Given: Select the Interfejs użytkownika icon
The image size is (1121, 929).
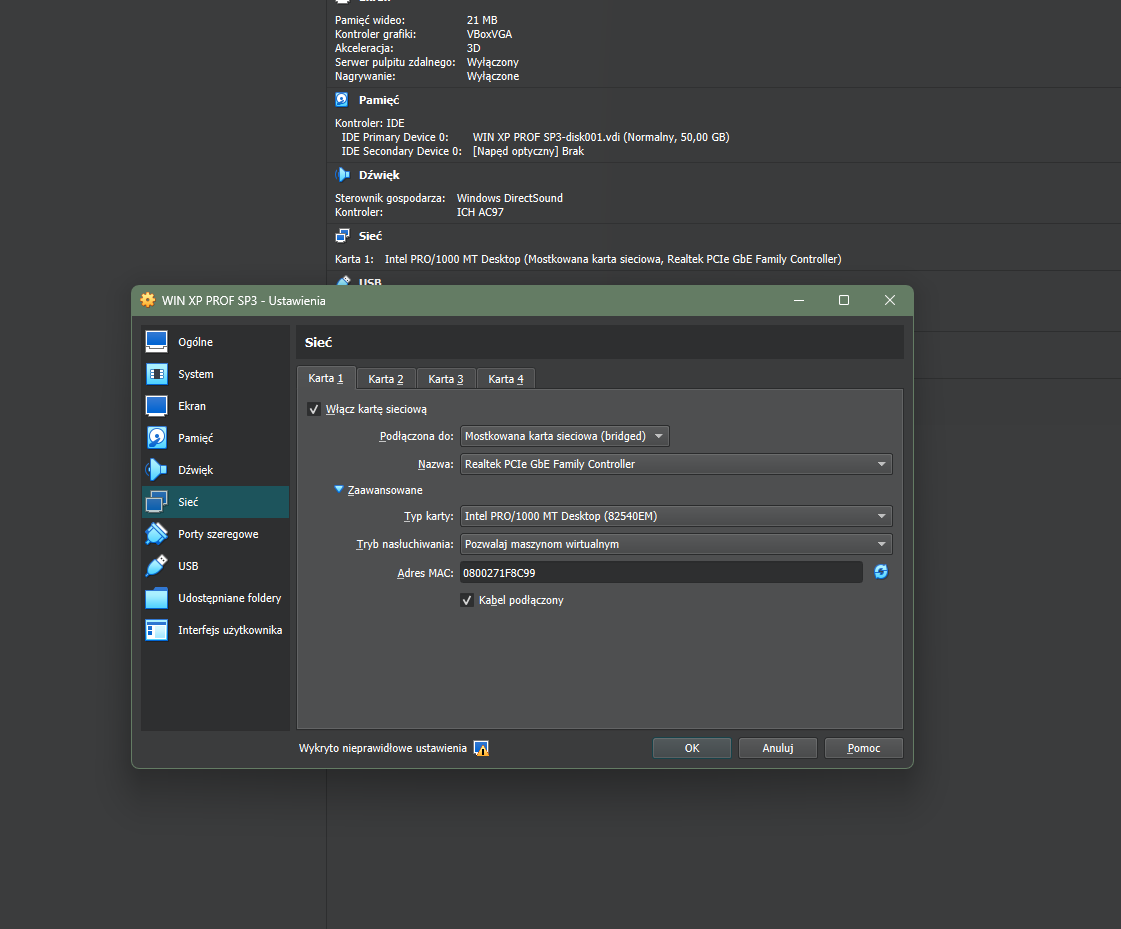Looking at the screenshot, I should point(157,630).
